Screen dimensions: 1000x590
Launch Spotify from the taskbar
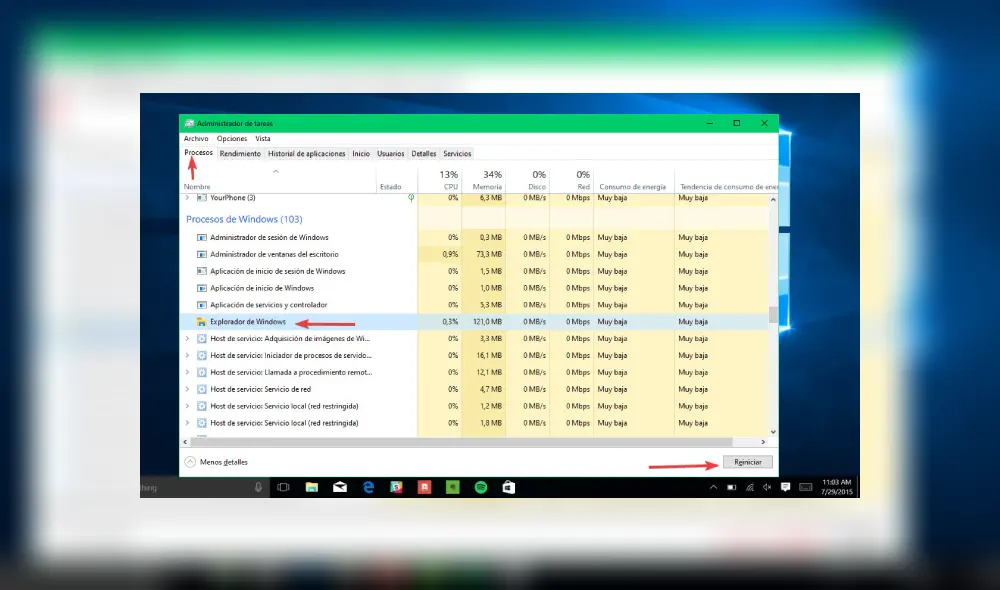pos(481,488)
